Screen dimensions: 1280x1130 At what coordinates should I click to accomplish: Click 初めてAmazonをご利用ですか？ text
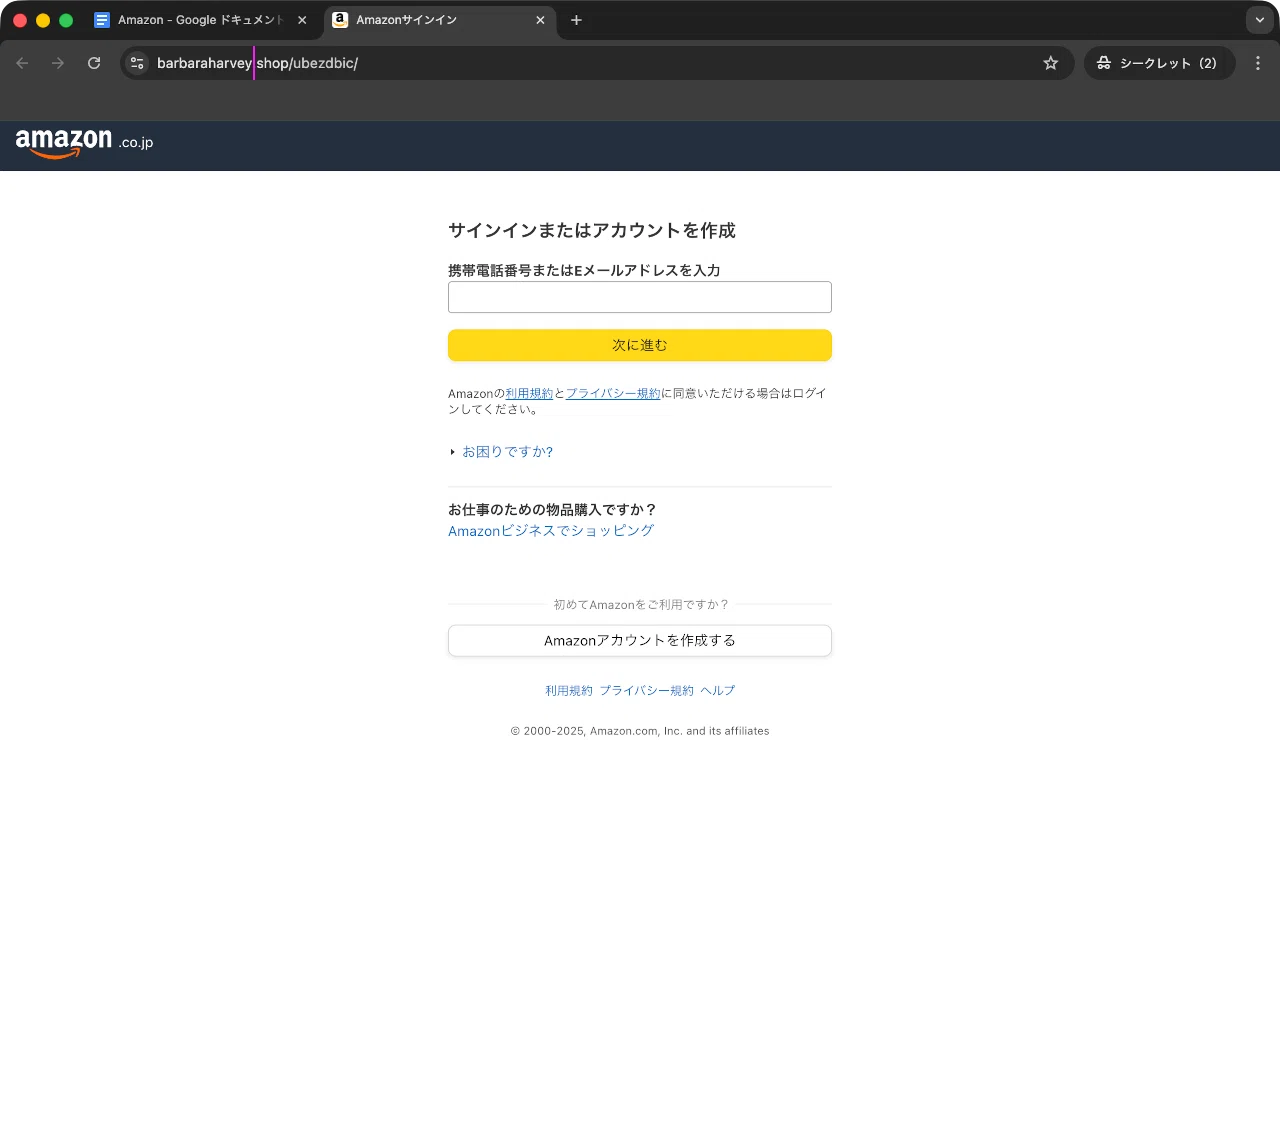point(640,605)
